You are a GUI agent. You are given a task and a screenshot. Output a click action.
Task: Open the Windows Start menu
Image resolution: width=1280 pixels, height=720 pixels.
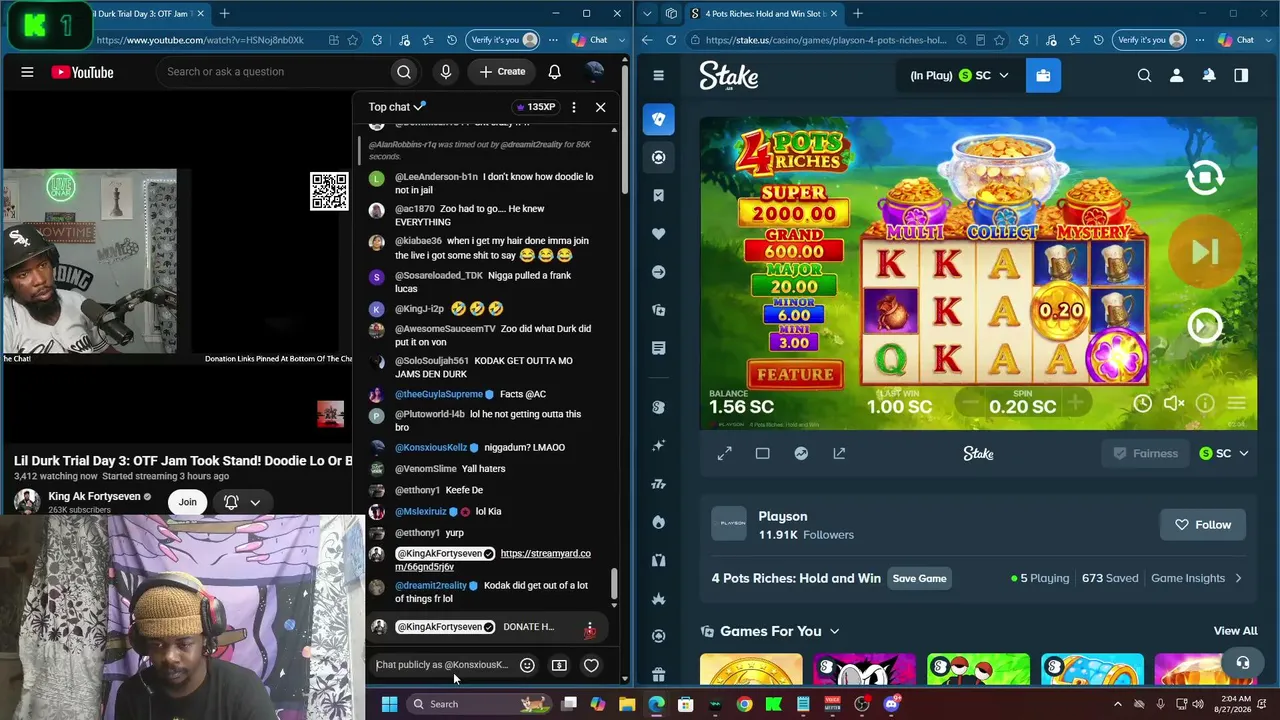click(x=389, y=704)
